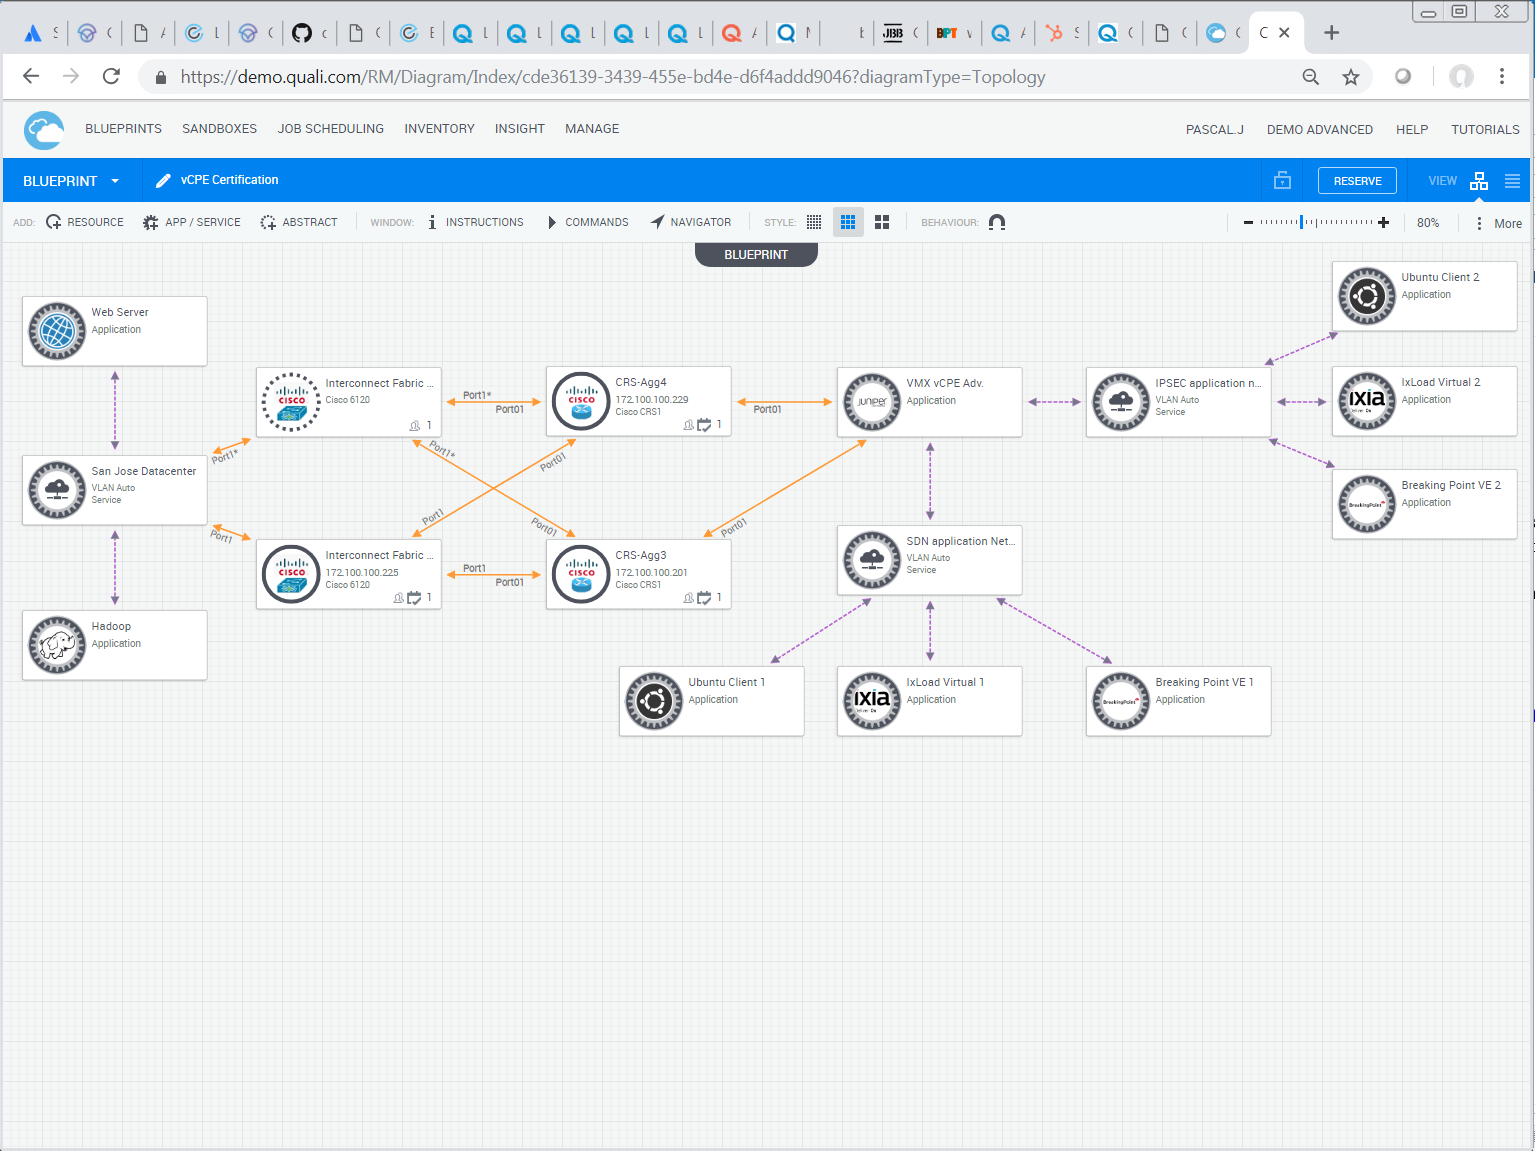Screen dimensions: 1535x1151
Task: Go to SANDBOXES
Action: point(219,129)
